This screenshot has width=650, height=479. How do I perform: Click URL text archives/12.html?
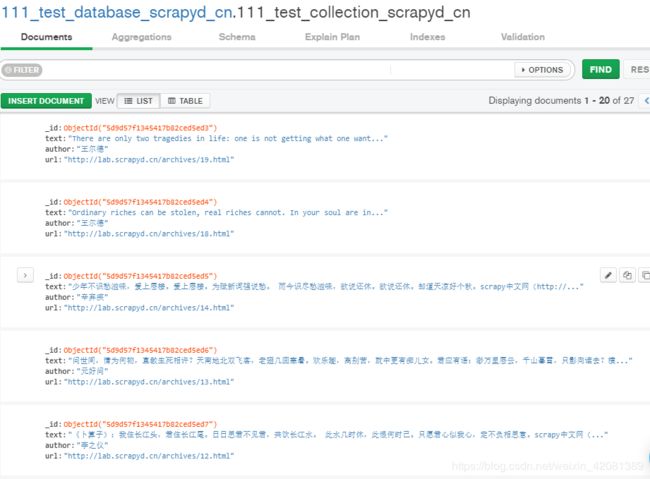(x=149, y=456)
